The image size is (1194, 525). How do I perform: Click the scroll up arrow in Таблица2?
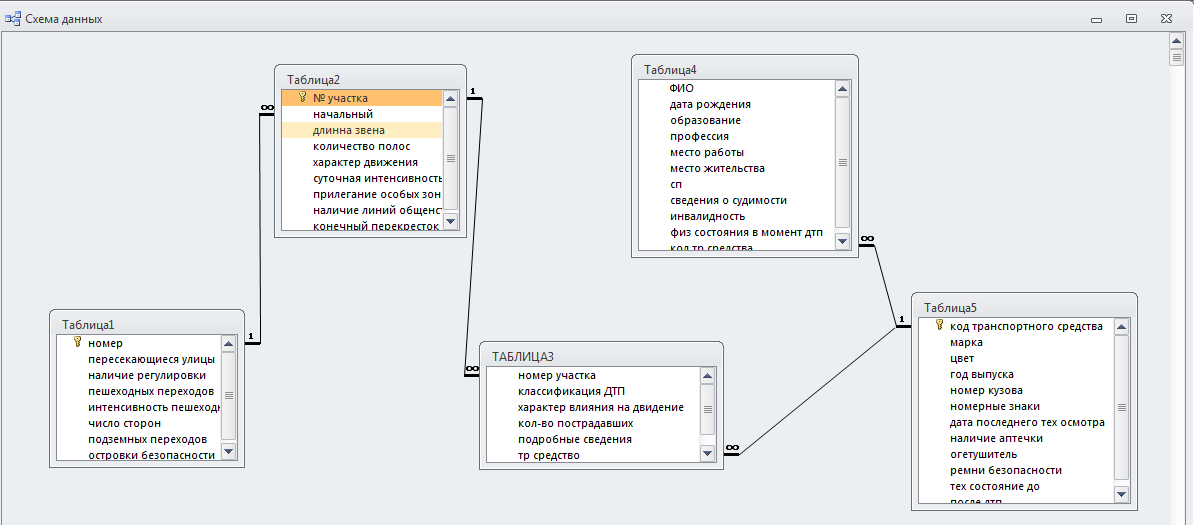[x=450, y=98]
